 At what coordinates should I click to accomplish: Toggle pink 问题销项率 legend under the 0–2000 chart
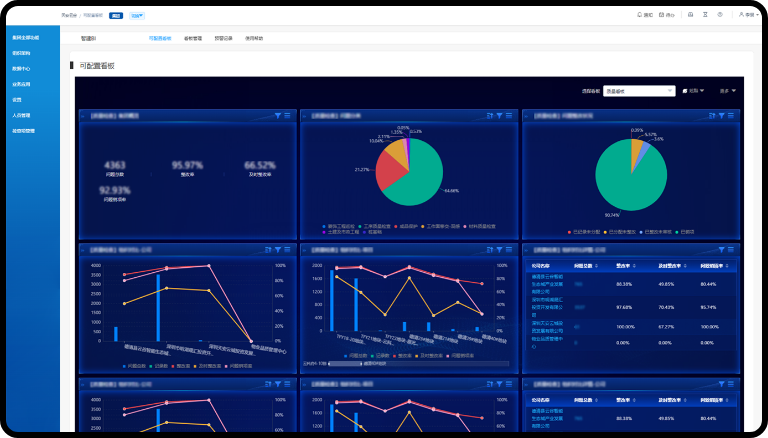coord(460,356)
